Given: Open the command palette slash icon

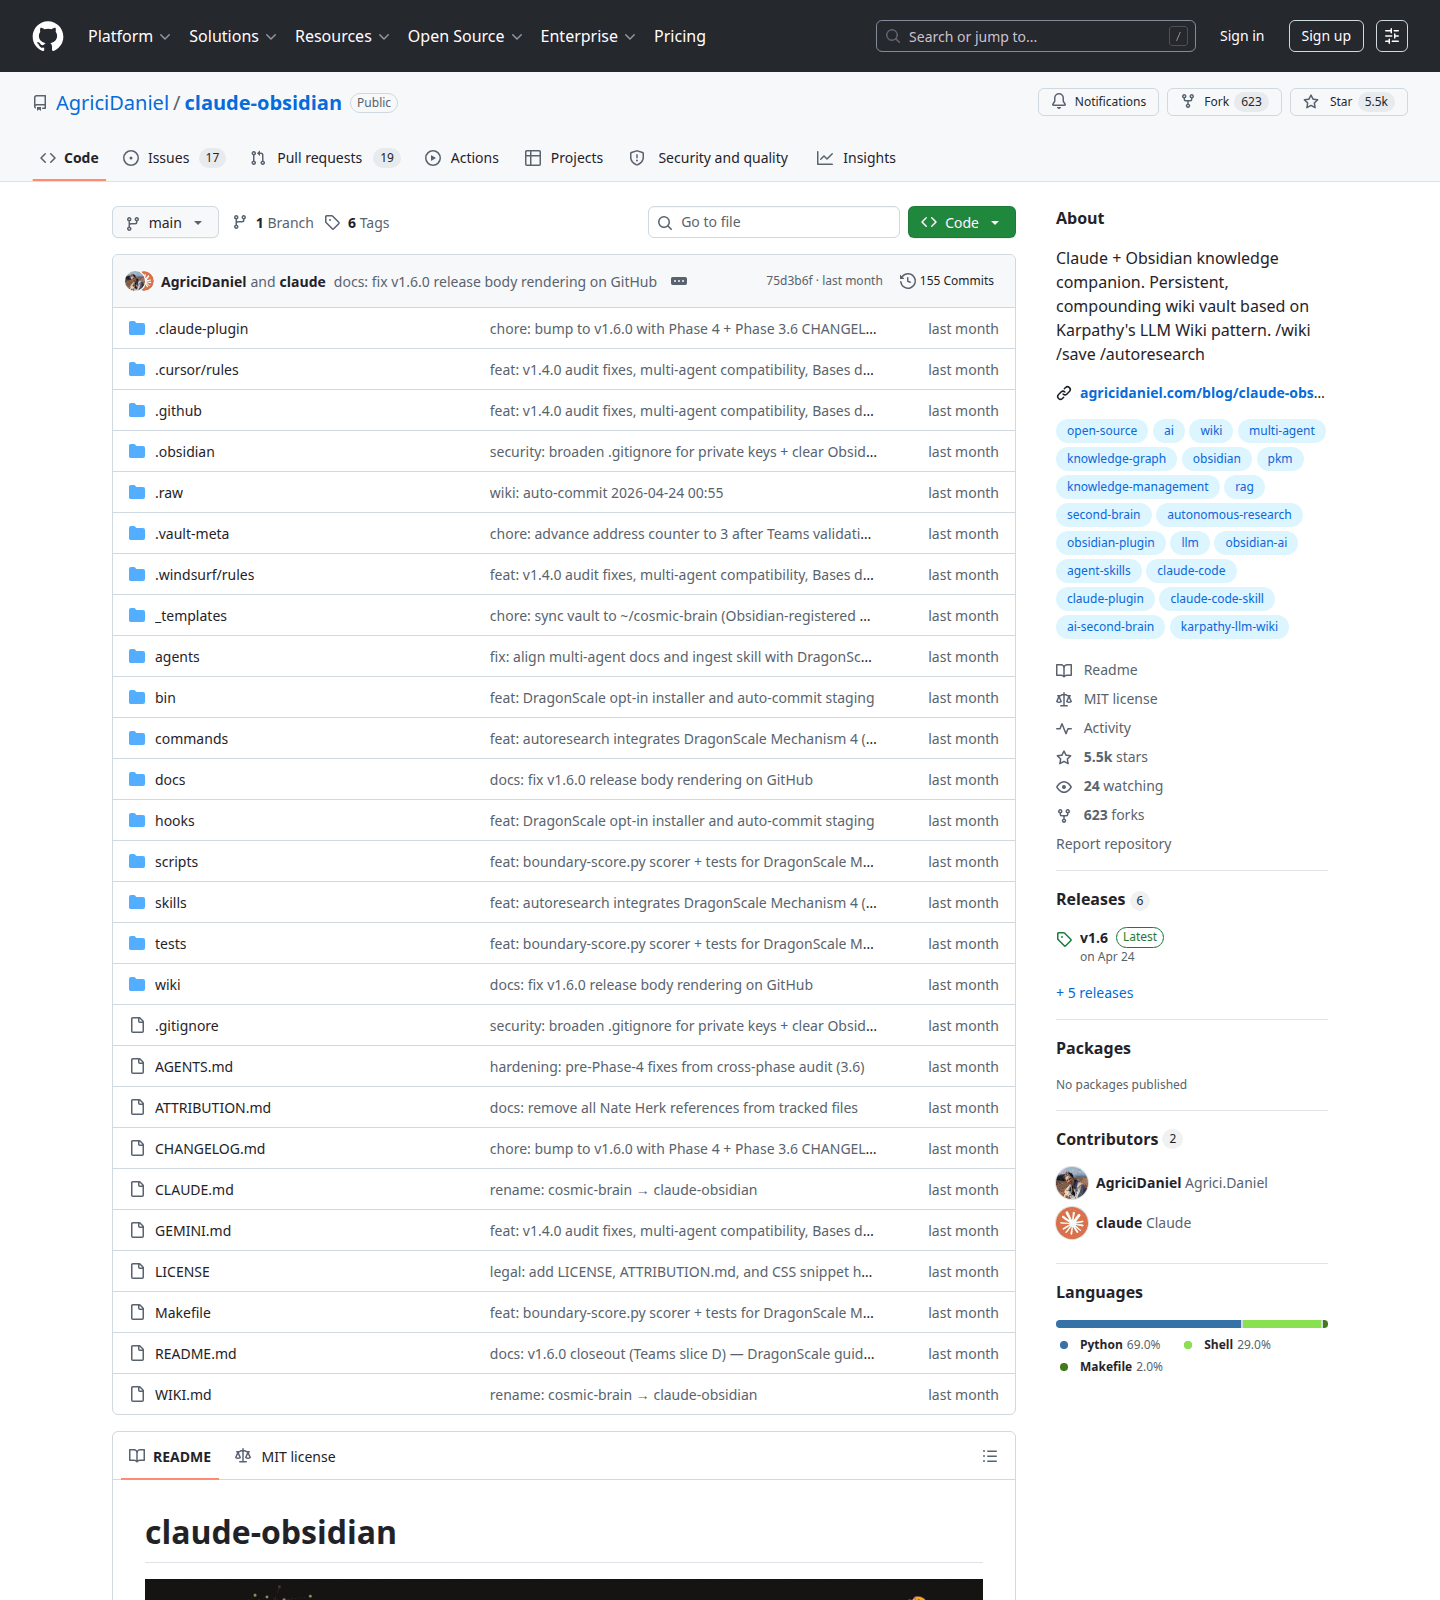Looking at the screenshot, I should [x=1178, y=36].
